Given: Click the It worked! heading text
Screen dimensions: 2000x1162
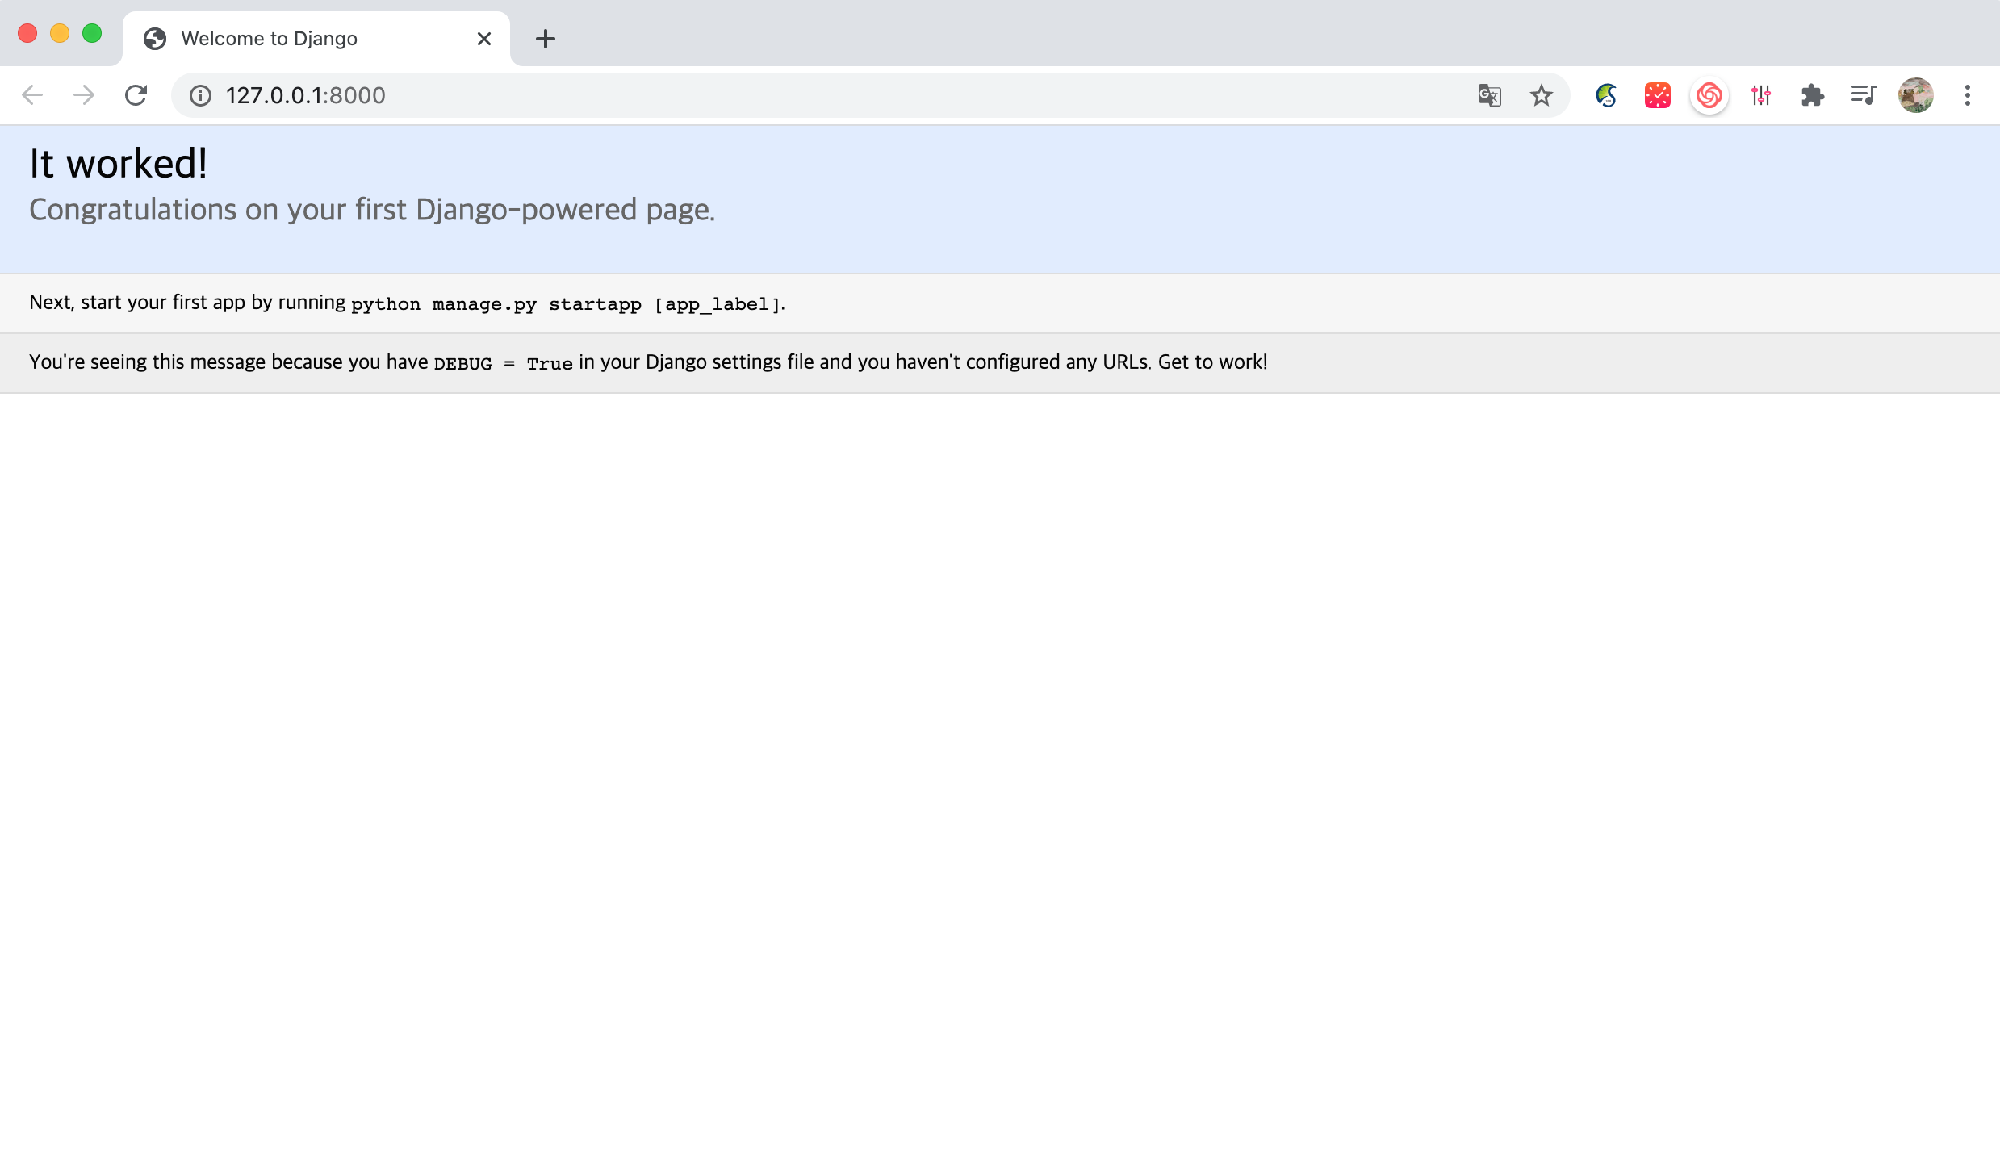Looking at the screenshot, I should pos(118,164).
